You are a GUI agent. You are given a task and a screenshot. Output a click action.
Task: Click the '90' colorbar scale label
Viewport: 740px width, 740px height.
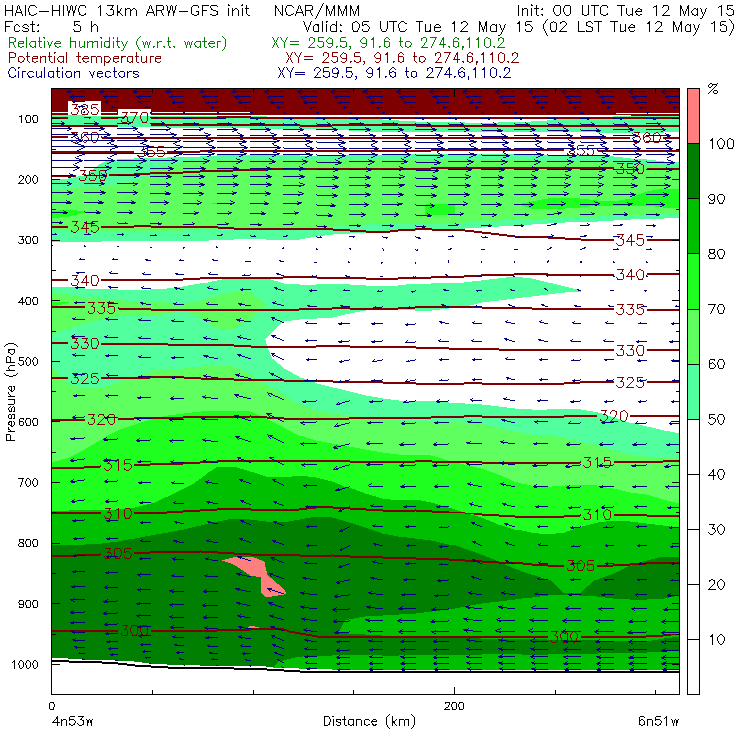coord(716,199)
